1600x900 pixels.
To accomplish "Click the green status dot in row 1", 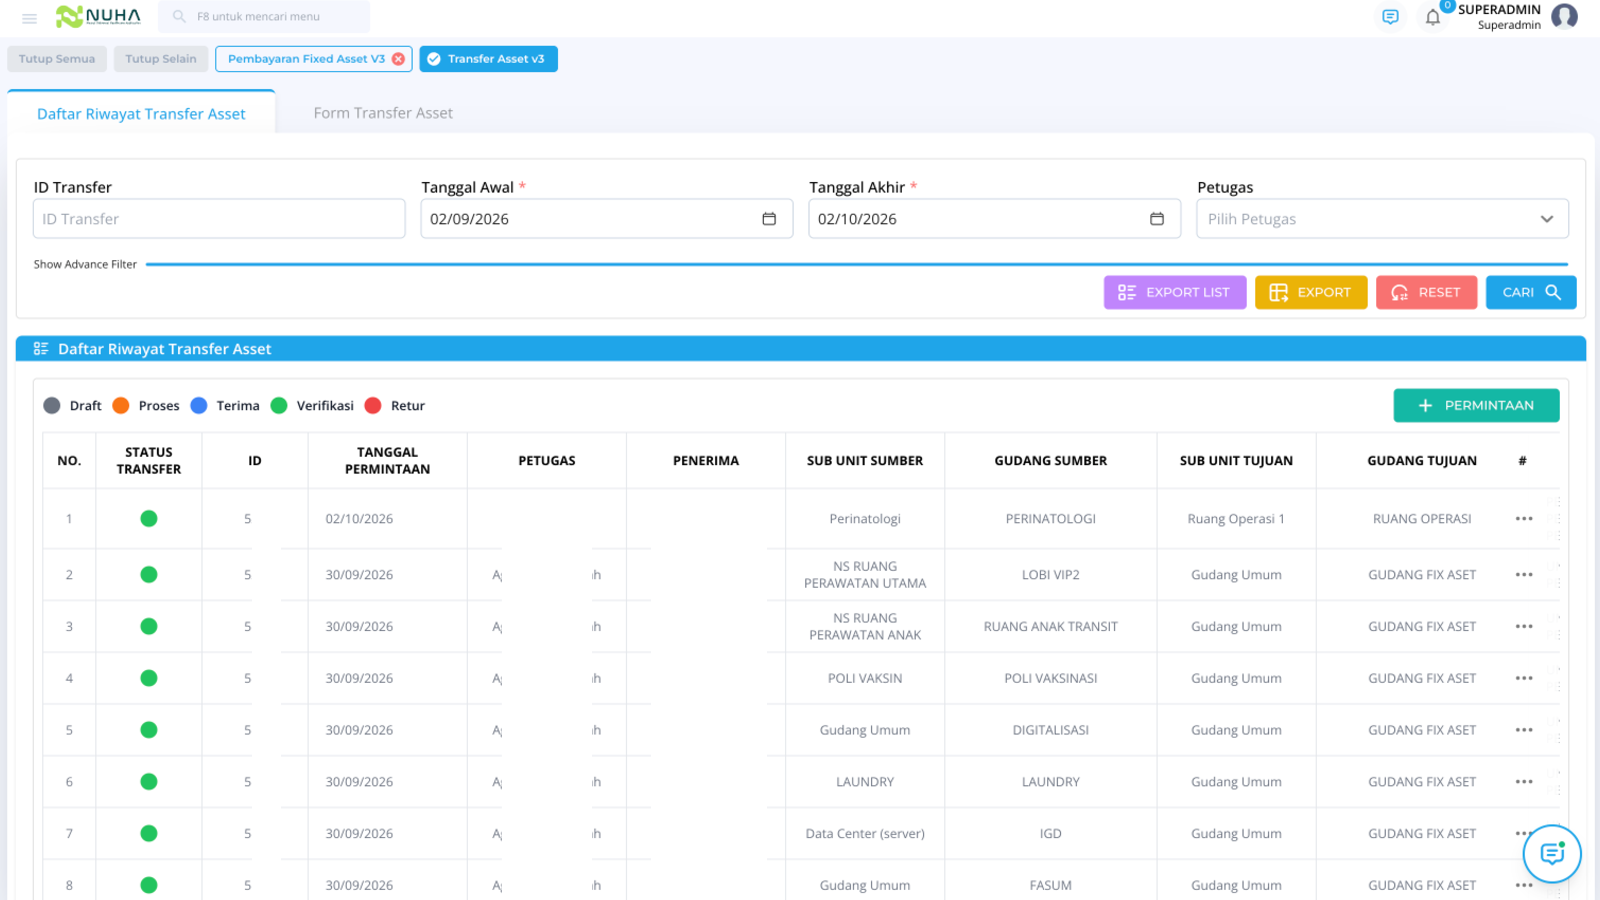I will [x=149, y=519].
